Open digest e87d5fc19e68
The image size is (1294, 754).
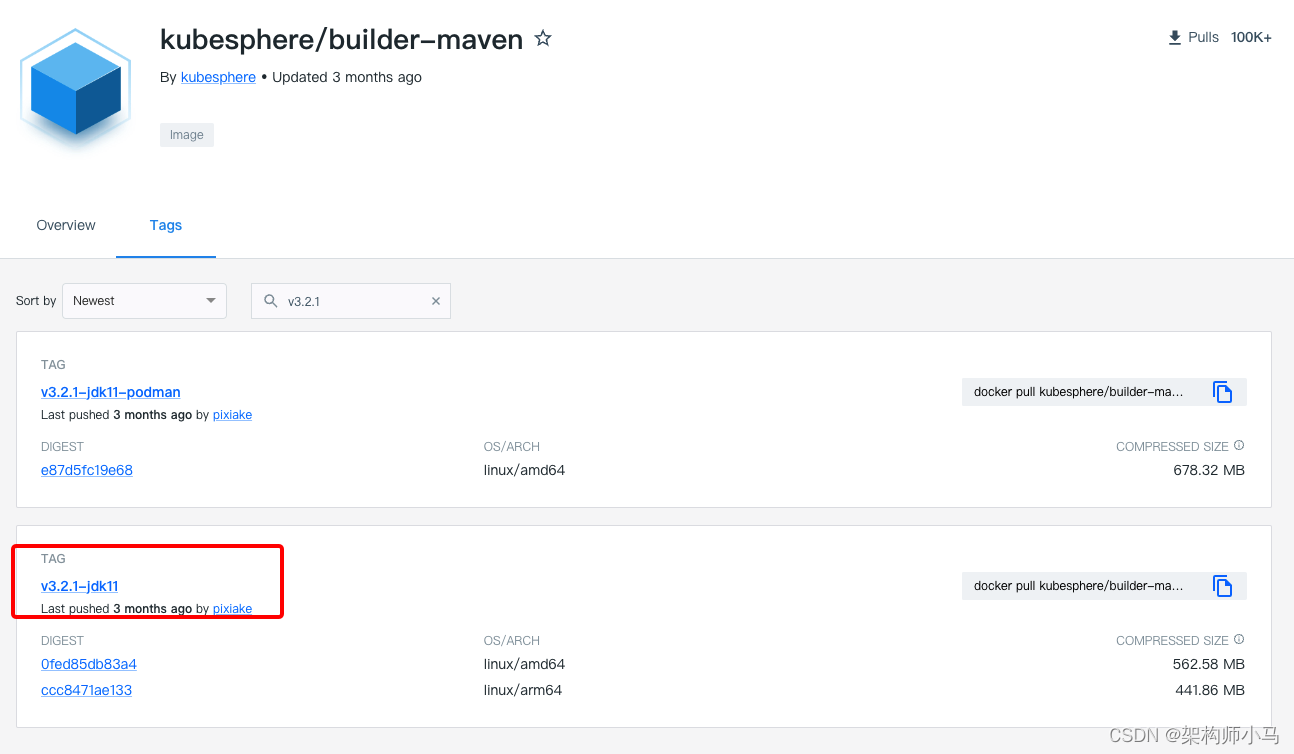[x=86, y=470]
